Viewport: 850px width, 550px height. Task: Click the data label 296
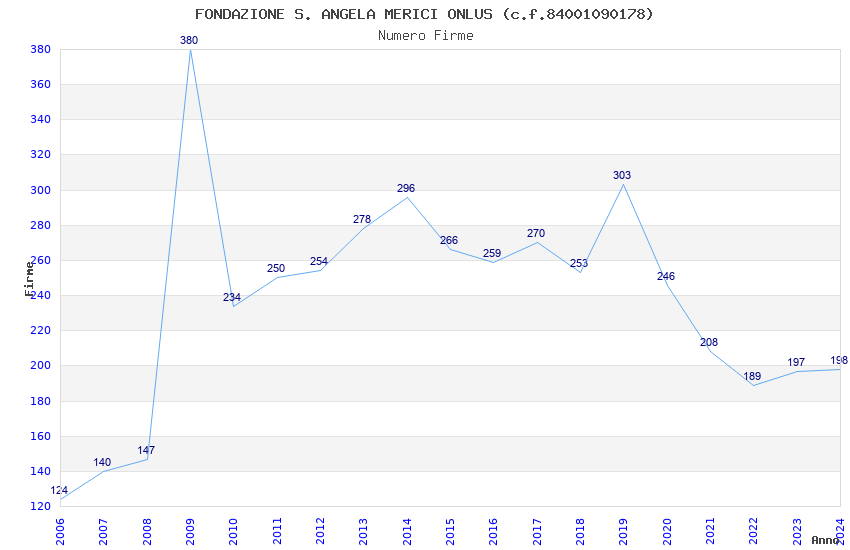tap(406, 188)
